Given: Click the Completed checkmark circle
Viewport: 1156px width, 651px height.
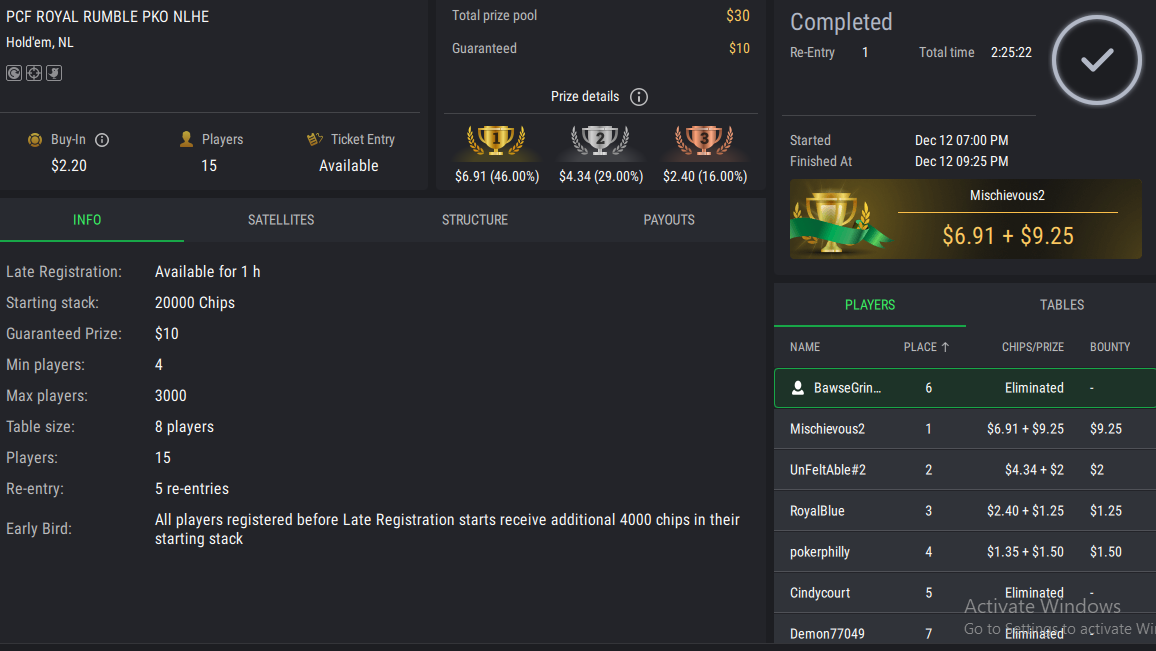Looking at the screenshot, I should 1097,61.
